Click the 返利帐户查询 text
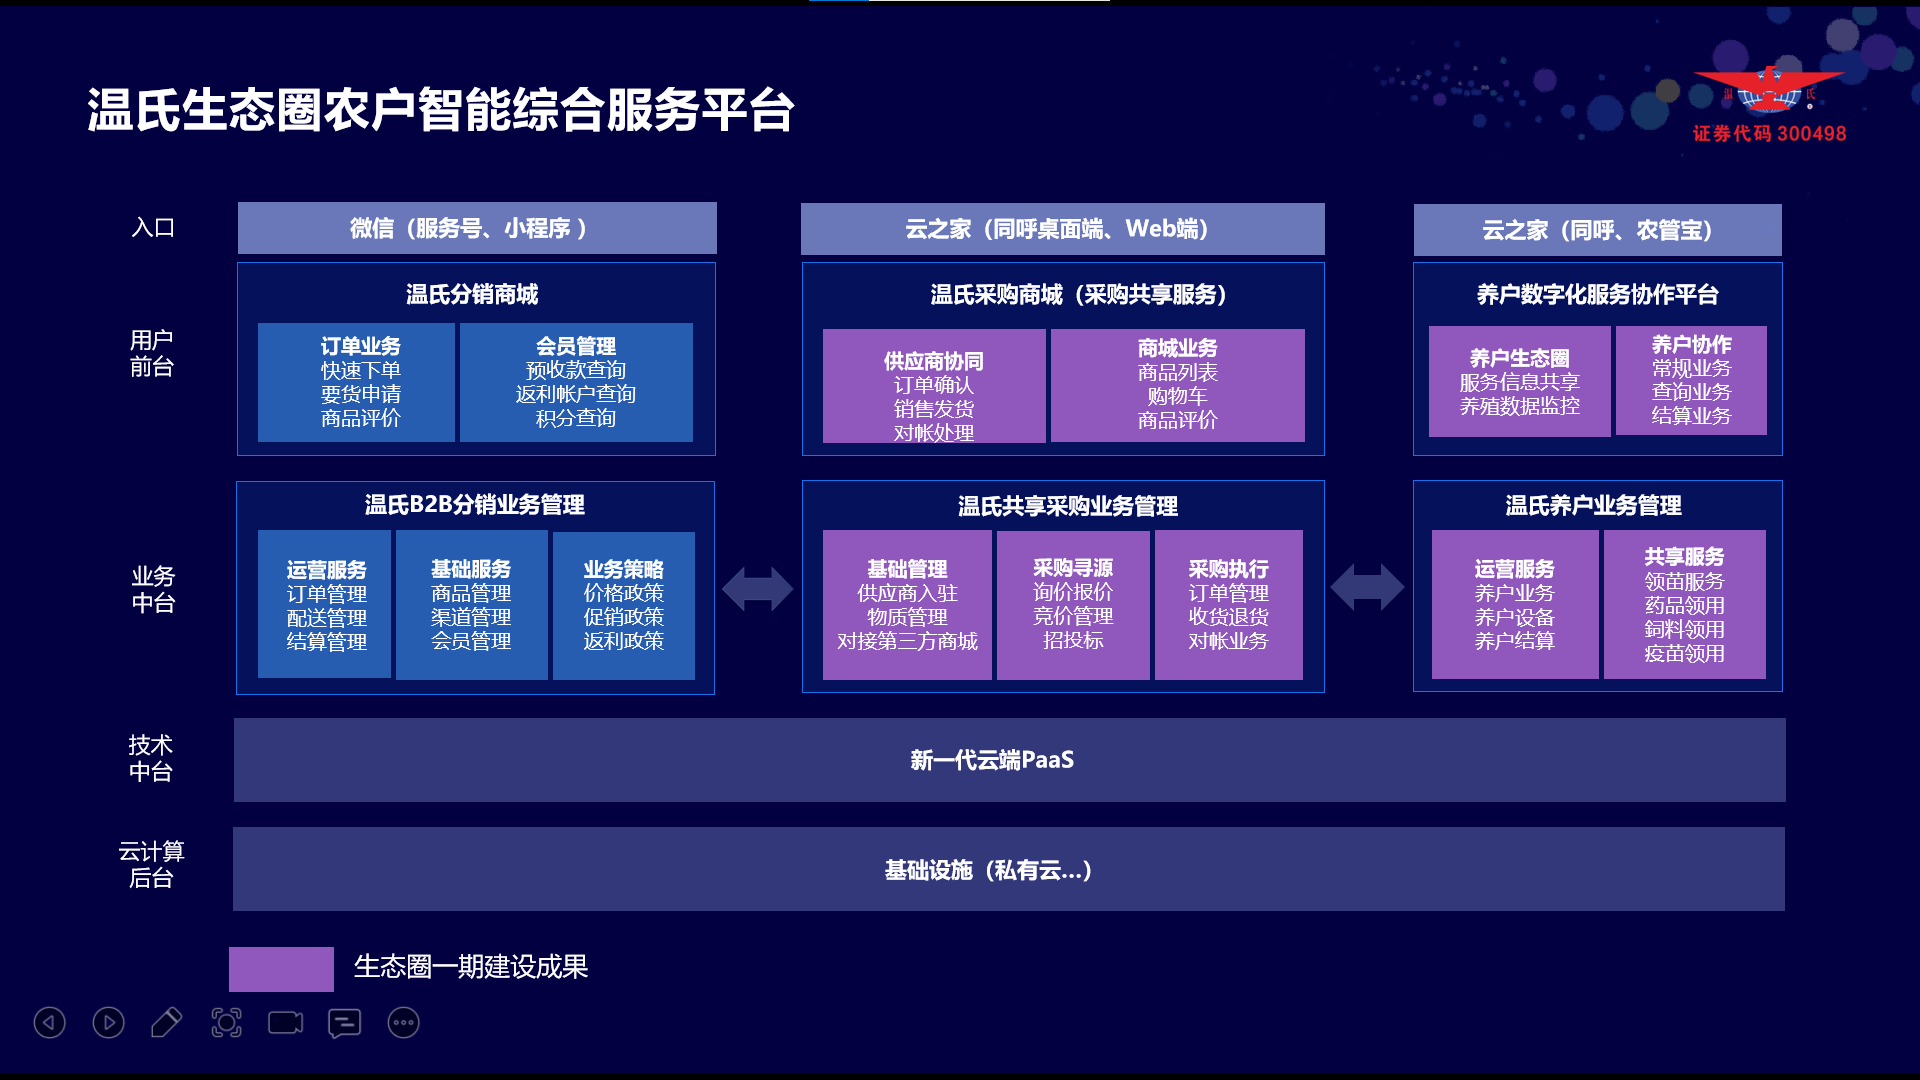This screenshot has height=1080, width=1920. [576, 394]
